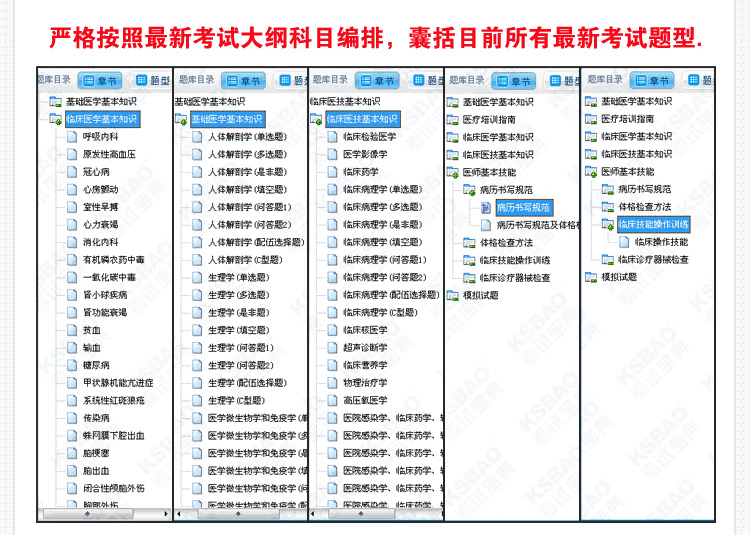Click the document icon of 超声诊断学

coord(332,348)
